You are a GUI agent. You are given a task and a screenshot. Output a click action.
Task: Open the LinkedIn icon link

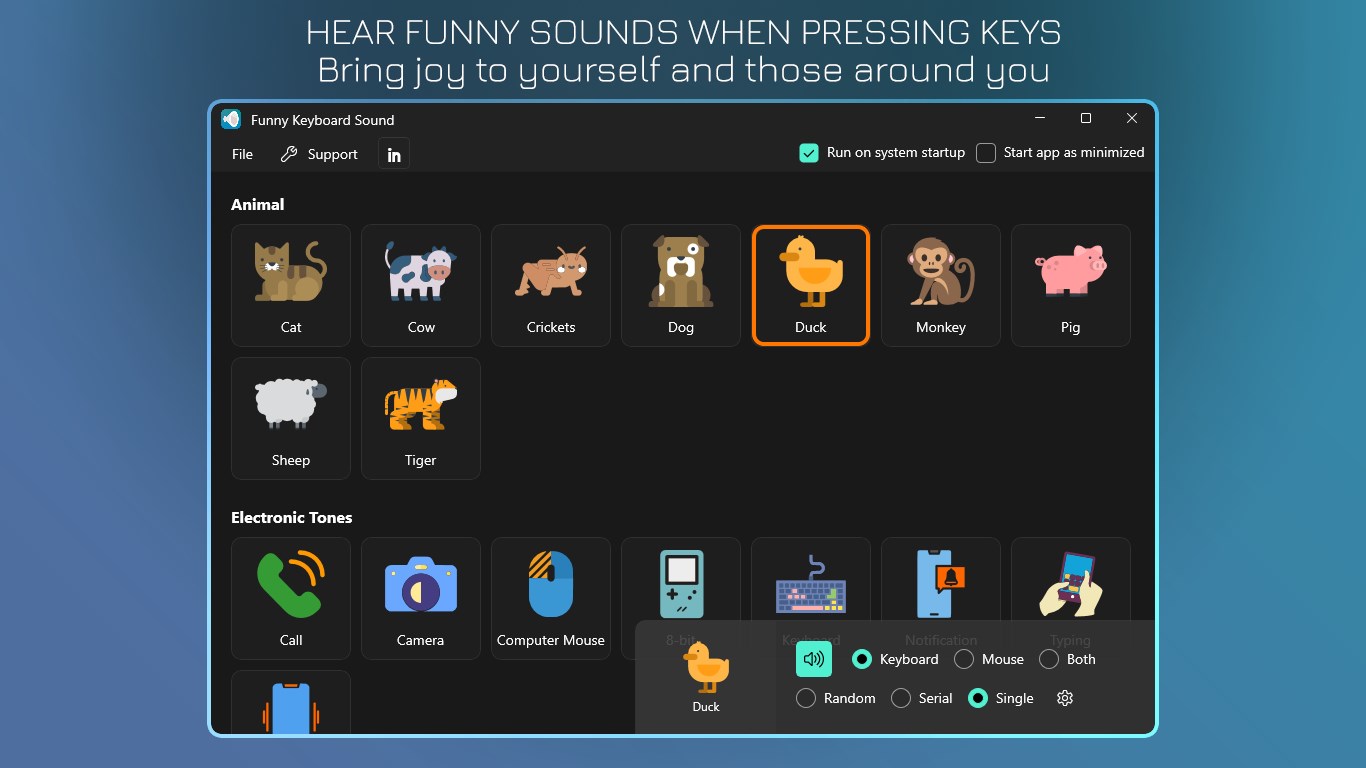394,154
